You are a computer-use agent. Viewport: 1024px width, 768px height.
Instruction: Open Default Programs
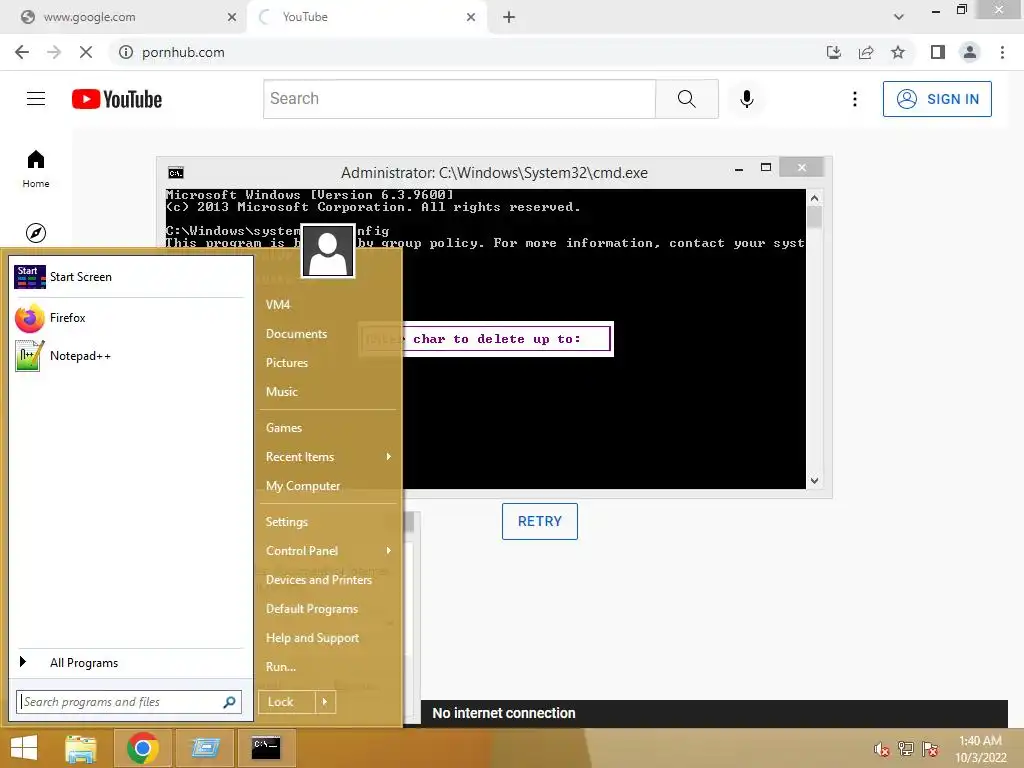(x=312, y=609)
